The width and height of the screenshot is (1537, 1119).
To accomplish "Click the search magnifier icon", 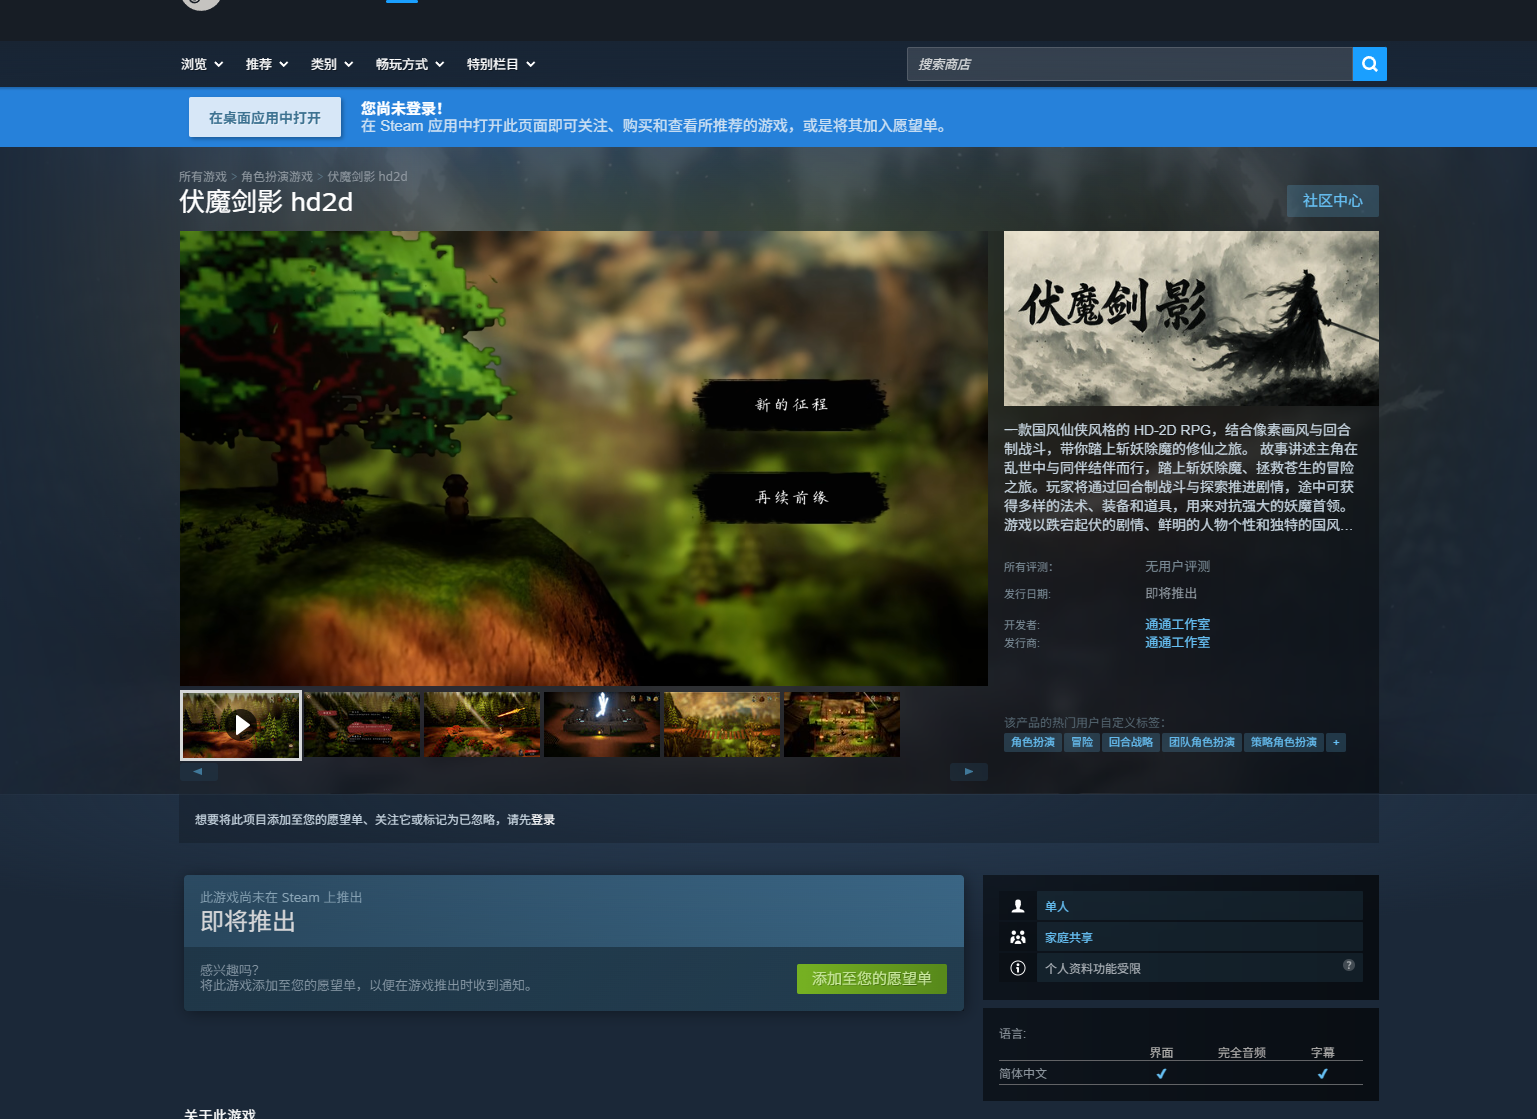I will pyautogui.click(x=1369, y=63).
